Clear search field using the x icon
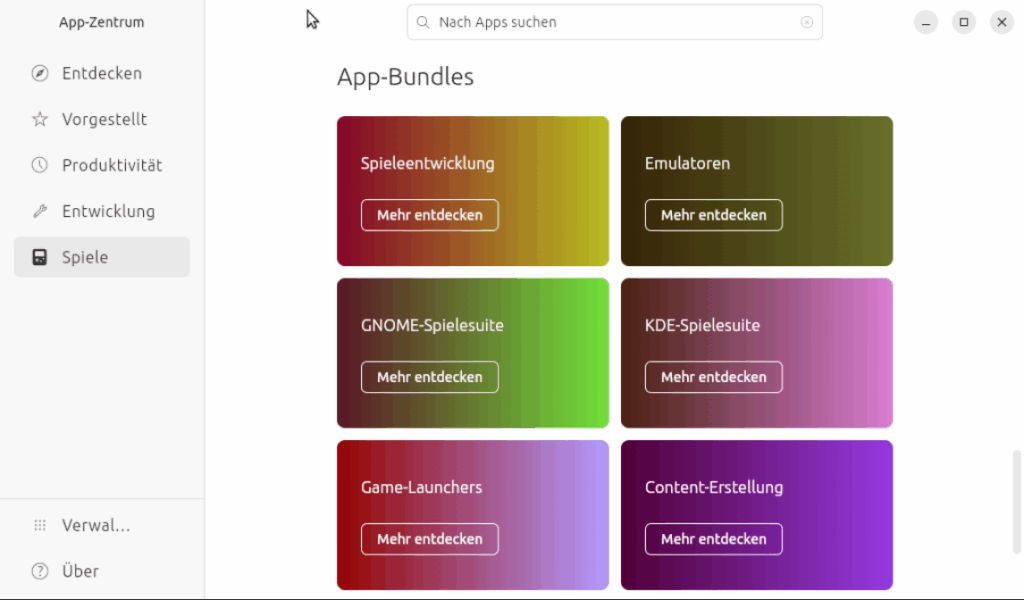Image resolution: width=1024 pixels, height=600 pixels. click(x=806, y=22)
